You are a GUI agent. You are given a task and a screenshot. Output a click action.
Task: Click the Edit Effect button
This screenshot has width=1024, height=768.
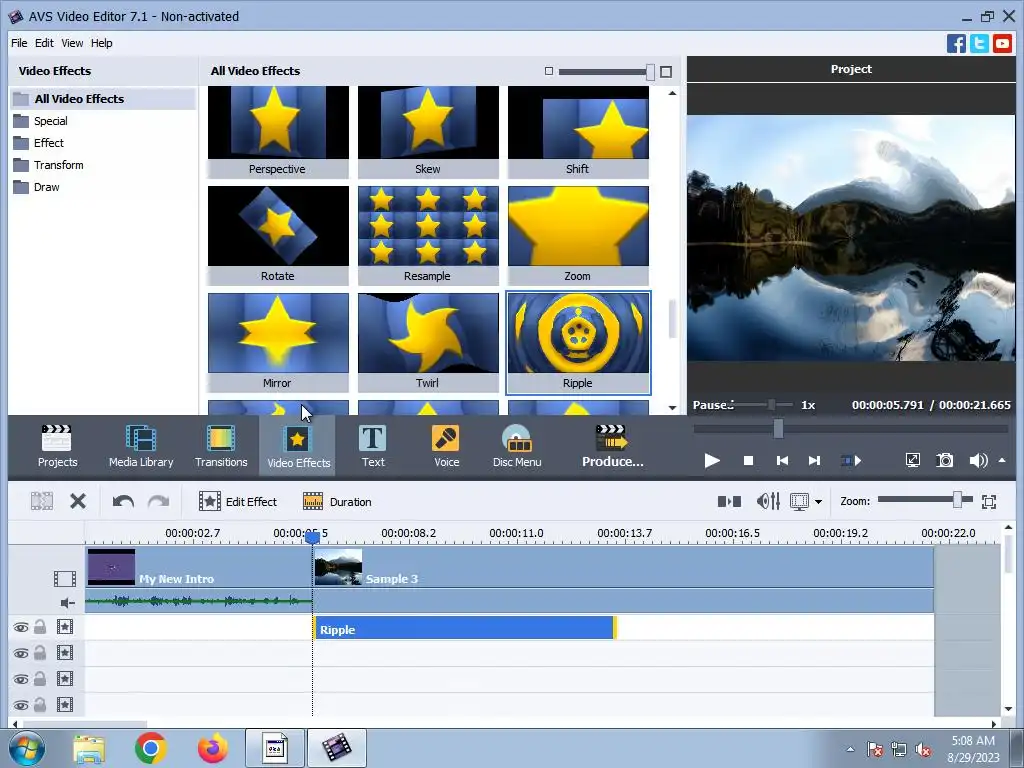238,502
